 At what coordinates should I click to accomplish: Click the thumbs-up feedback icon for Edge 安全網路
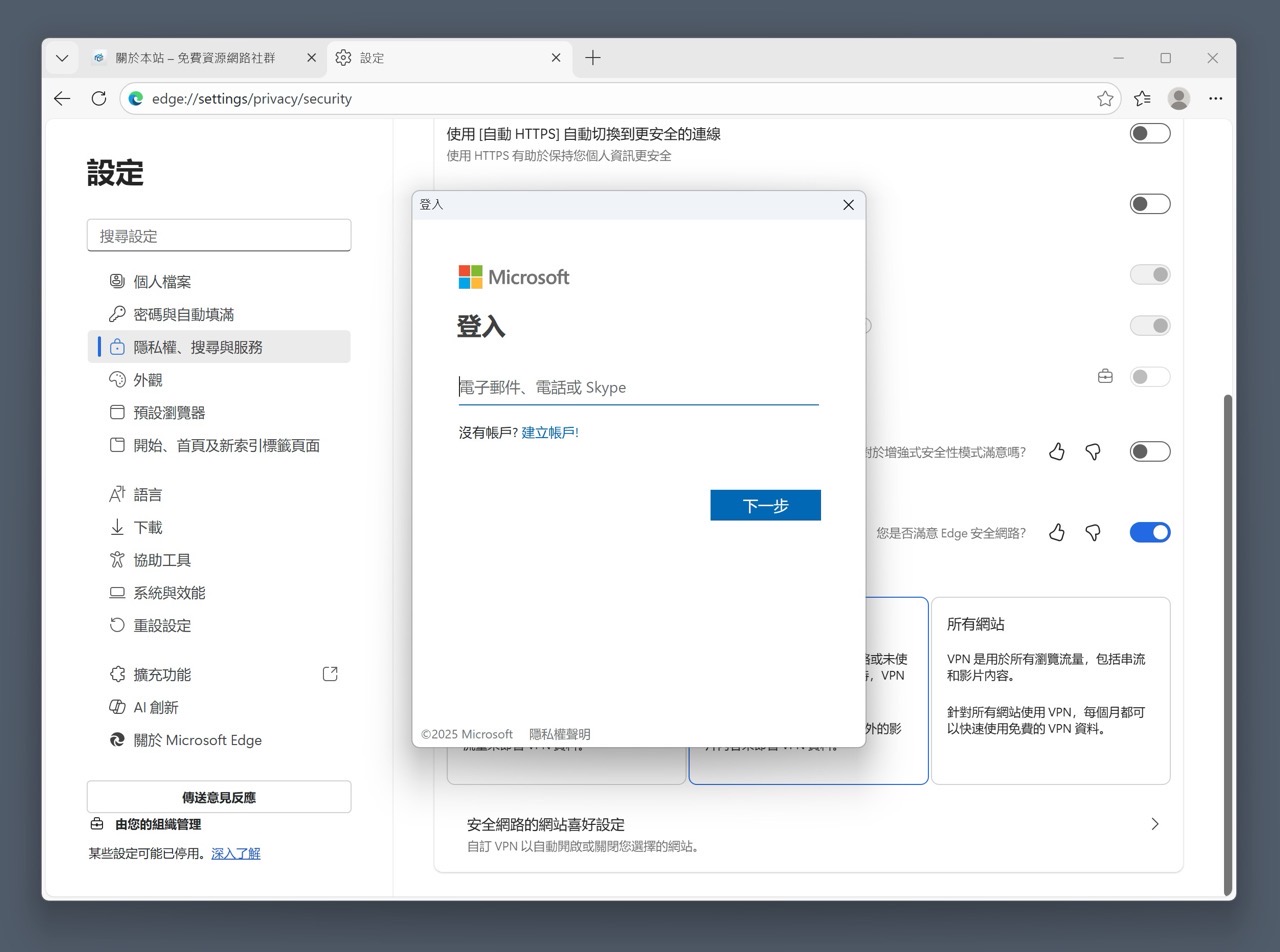[x=1057, y=532]
